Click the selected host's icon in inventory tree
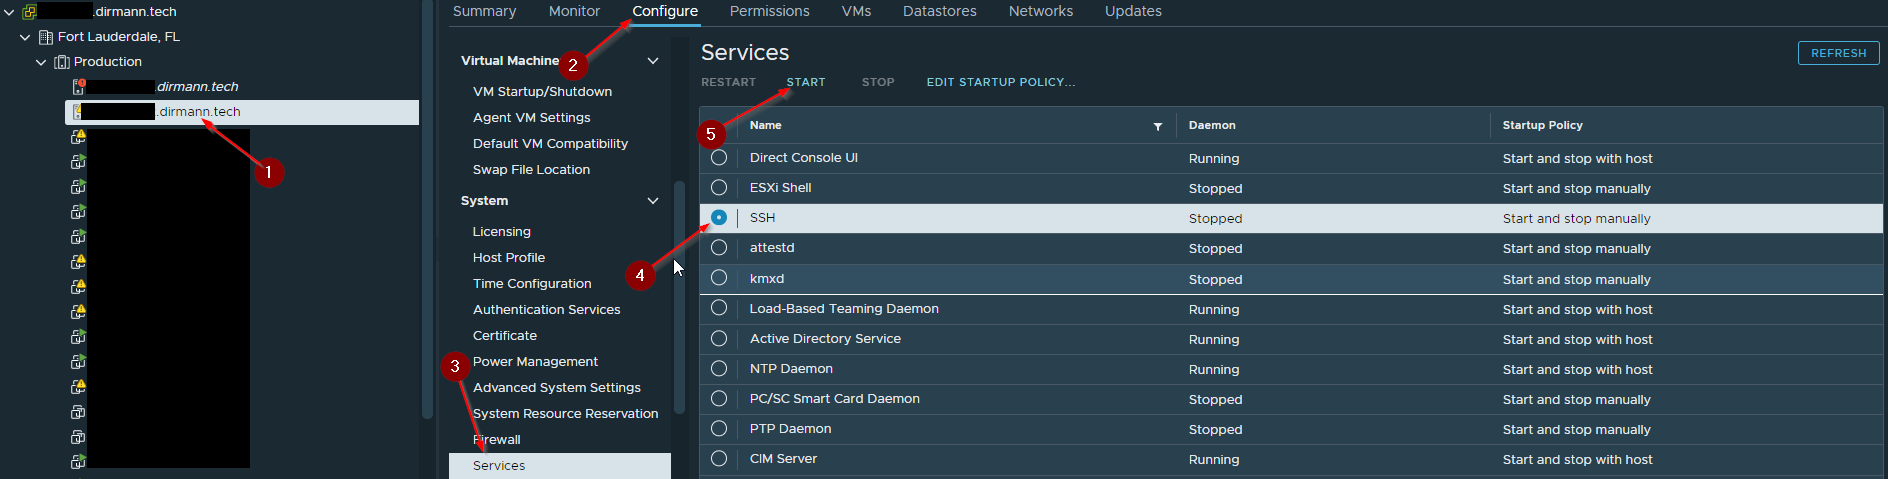This screenshot has width=1888, height=479. coord(77,112)
